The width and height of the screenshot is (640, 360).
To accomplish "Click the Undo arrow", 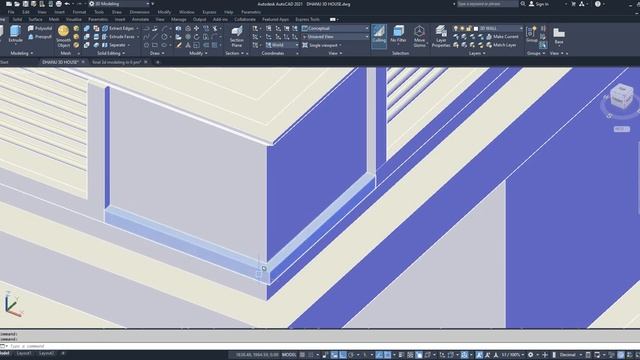I will 67,4.
